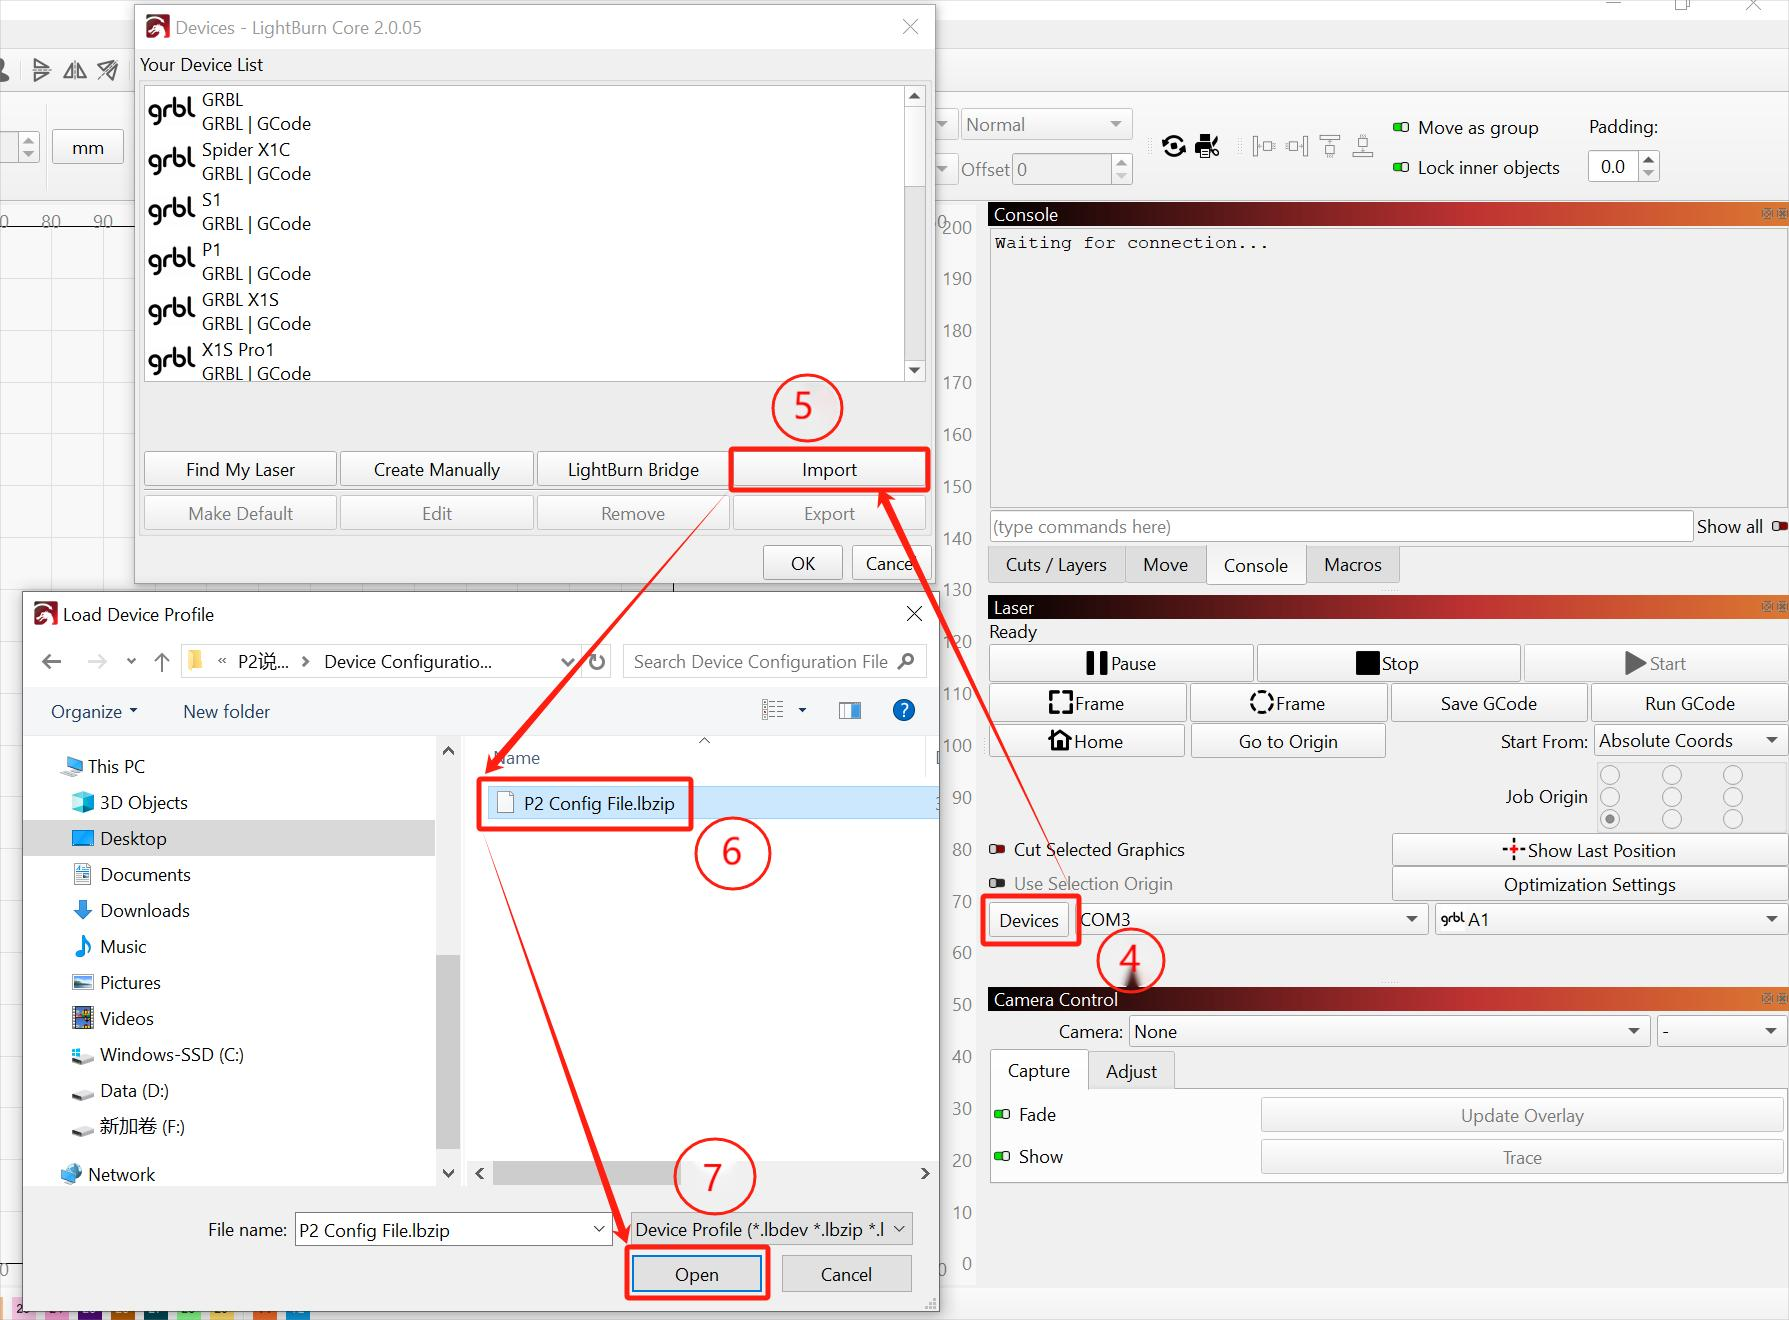
Task: Enable Cut Selected Graphics switch
Action: [x=997, y=849]
